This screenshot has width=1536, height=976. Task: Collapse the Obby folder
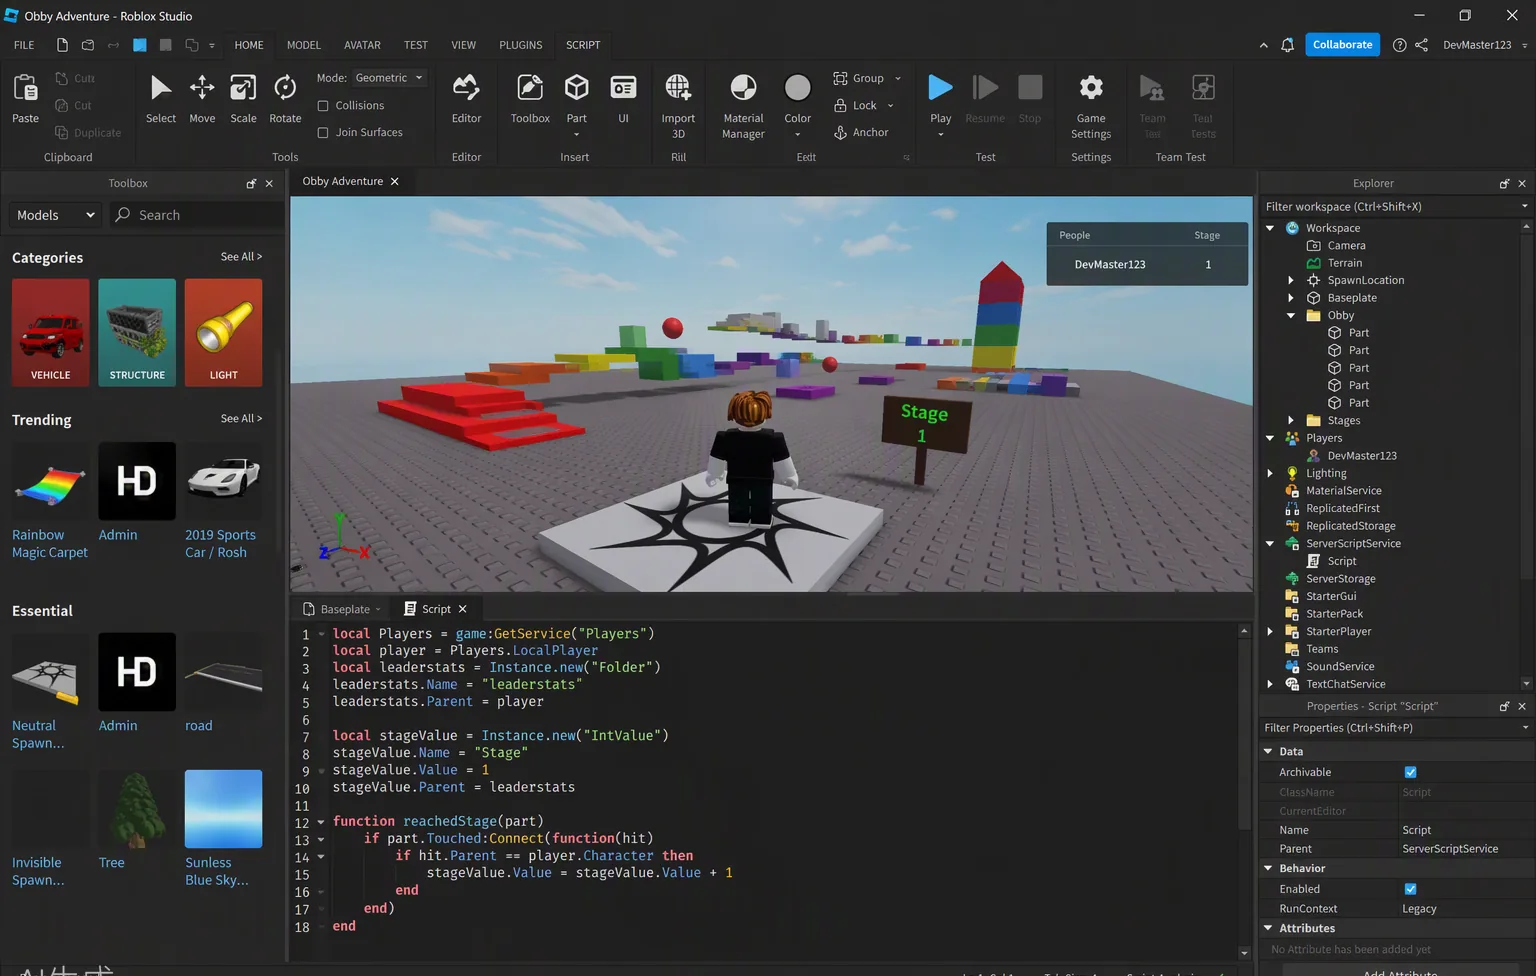pos(1291,315)
